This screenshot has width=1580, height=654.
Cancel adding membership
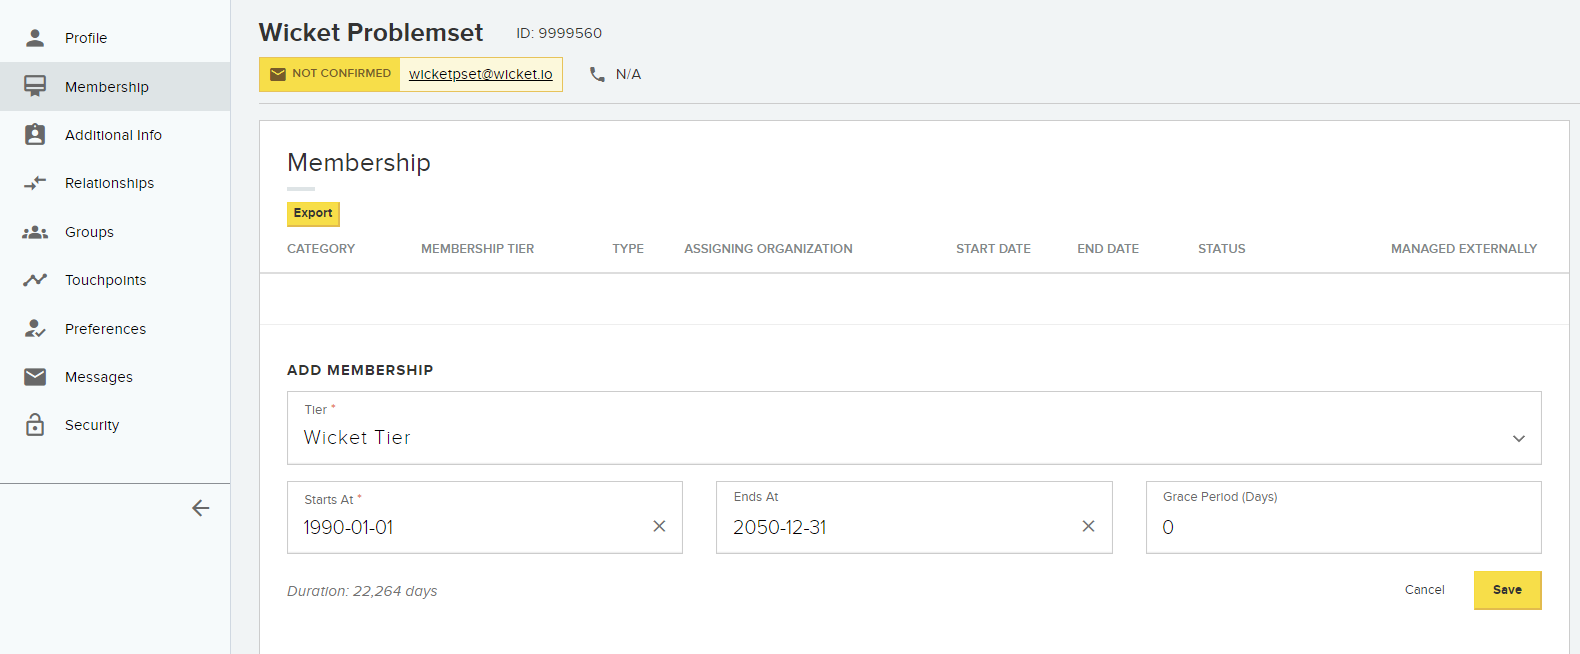(x=1424, y=590)
